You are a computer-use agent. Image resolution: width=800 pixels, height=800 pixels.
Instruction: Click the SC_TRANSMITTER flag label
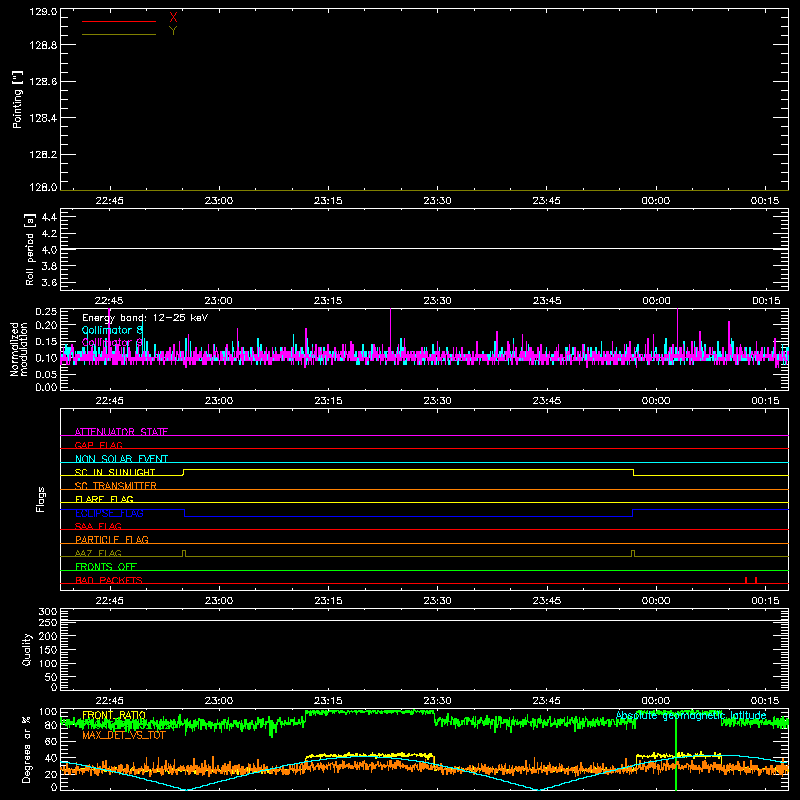point(116,486)
